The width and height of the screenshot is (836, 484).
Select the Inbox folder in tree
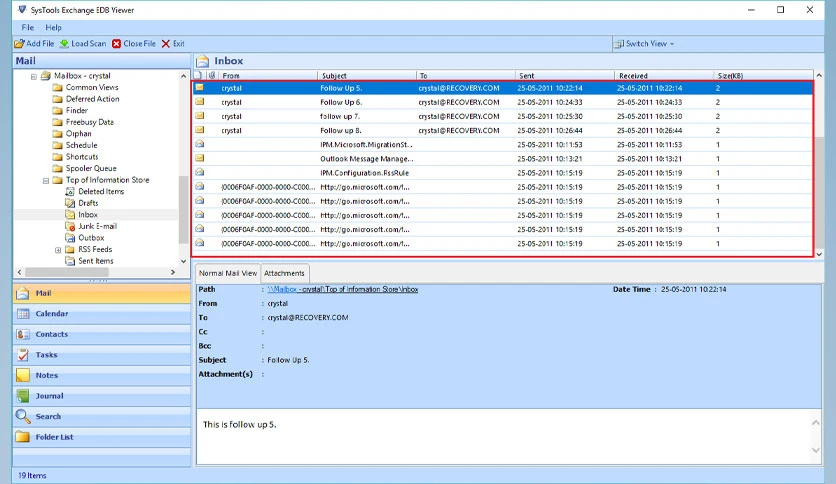pyautogui.click(x=81, y=215)
